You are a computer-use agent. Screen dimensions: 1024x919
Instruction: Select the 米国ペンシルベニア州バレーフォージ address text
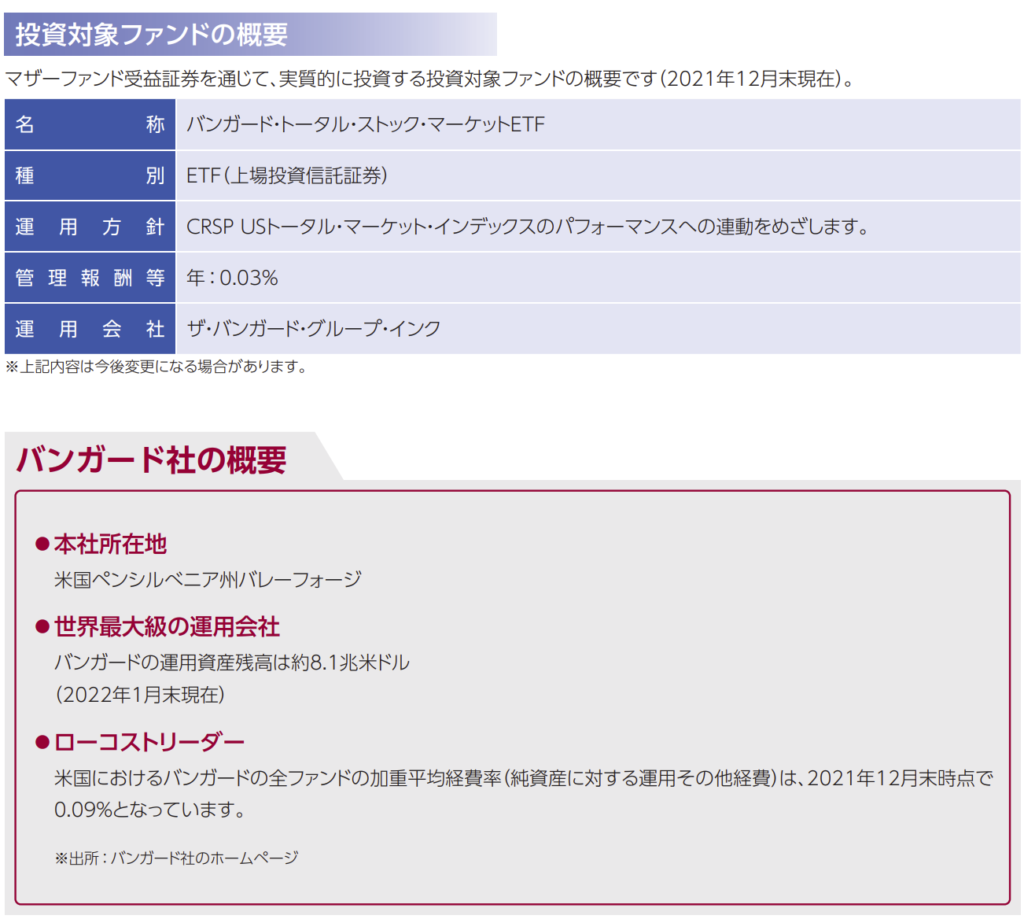pos(207,579)
